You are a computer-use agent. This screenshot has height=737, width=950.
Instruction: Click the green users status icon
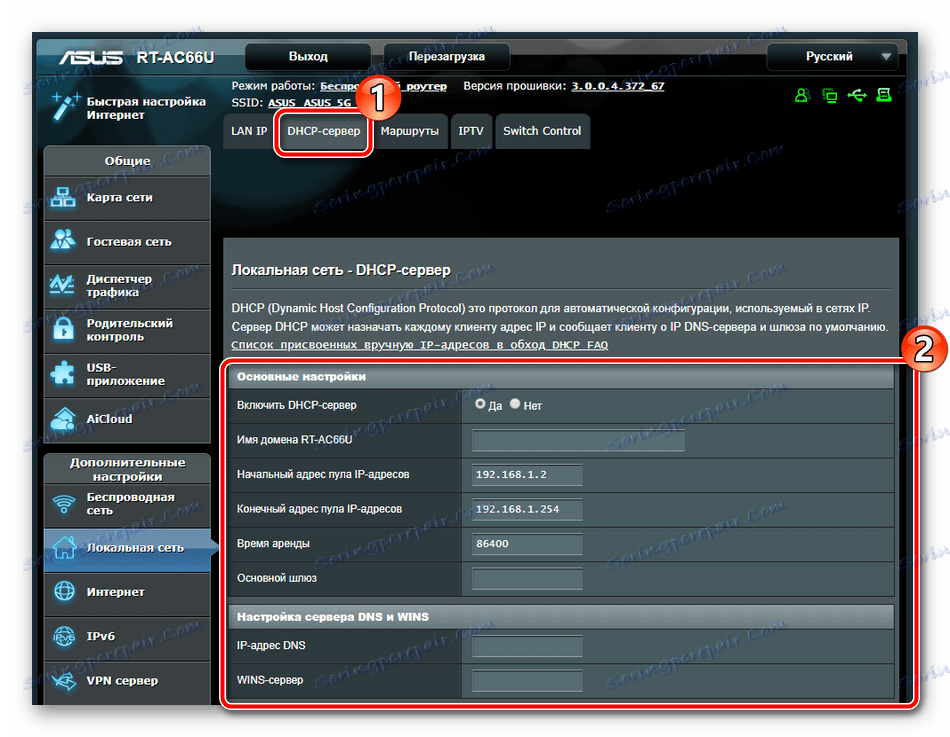pyautogui.click(x=802, y=95)
